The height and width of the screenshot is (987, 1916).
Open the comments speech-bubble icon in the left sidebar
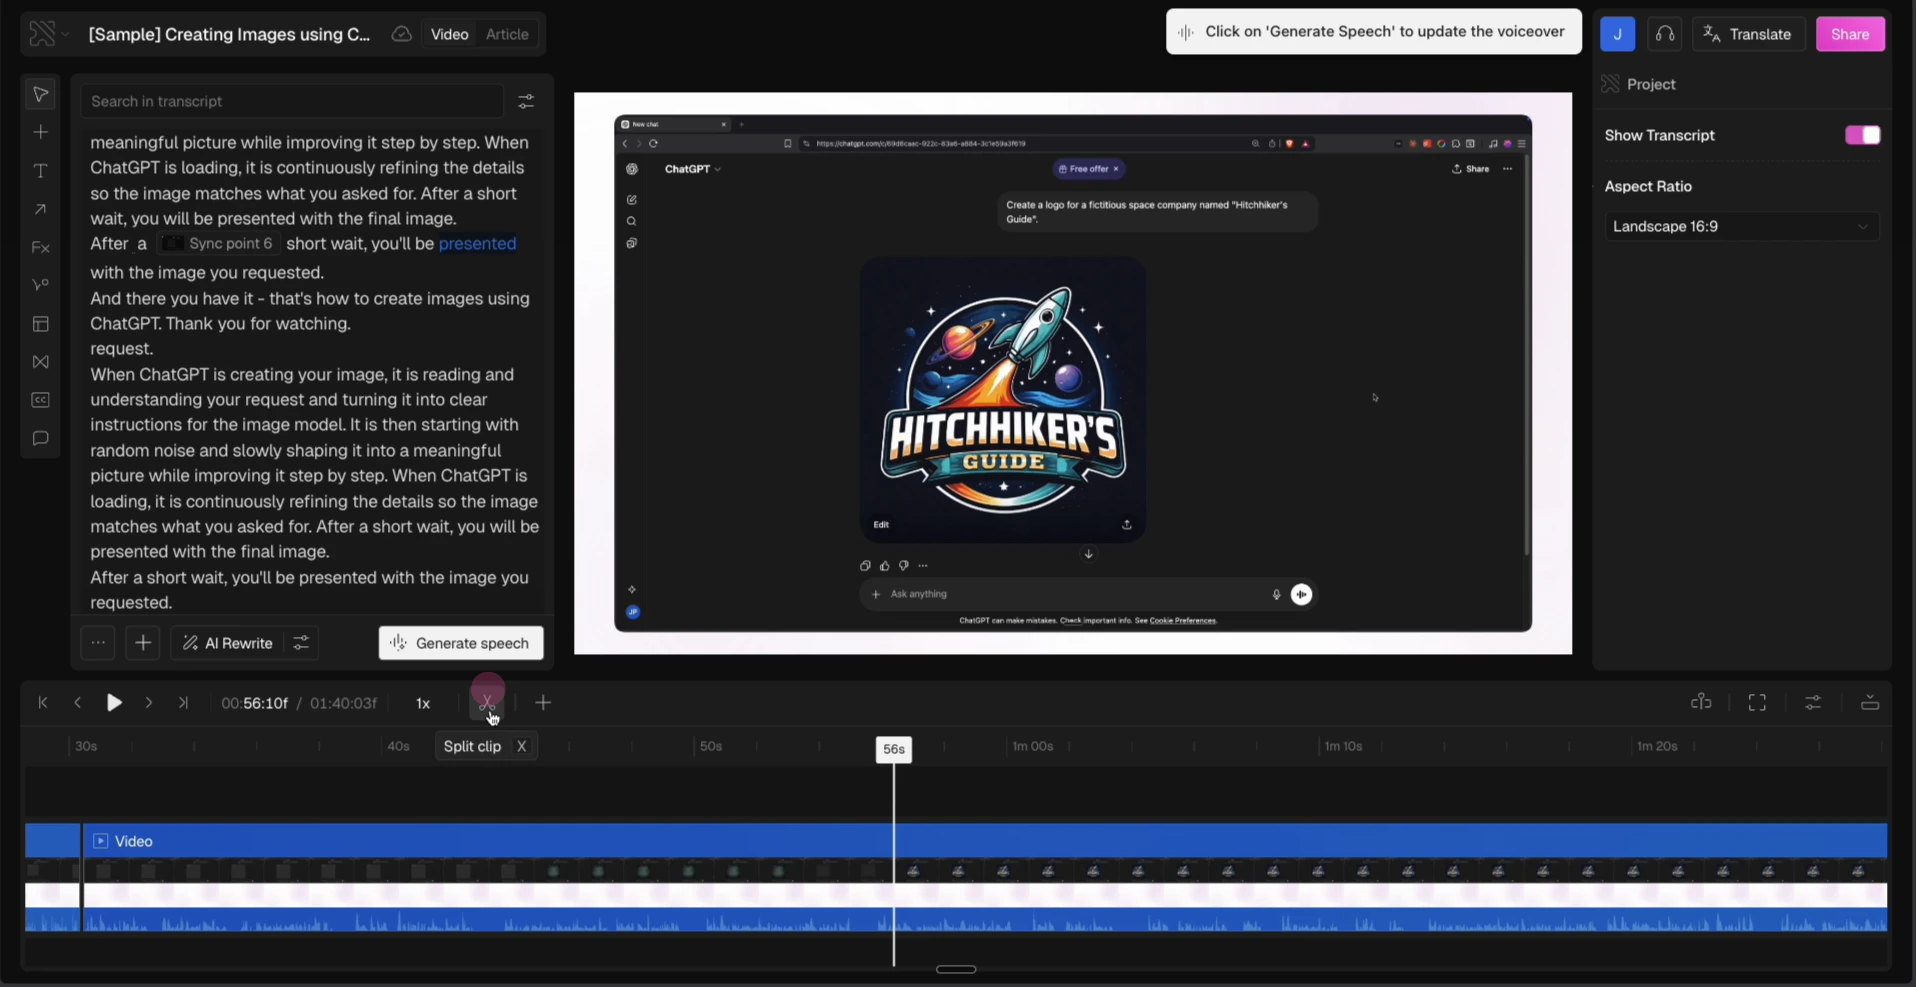40,438
